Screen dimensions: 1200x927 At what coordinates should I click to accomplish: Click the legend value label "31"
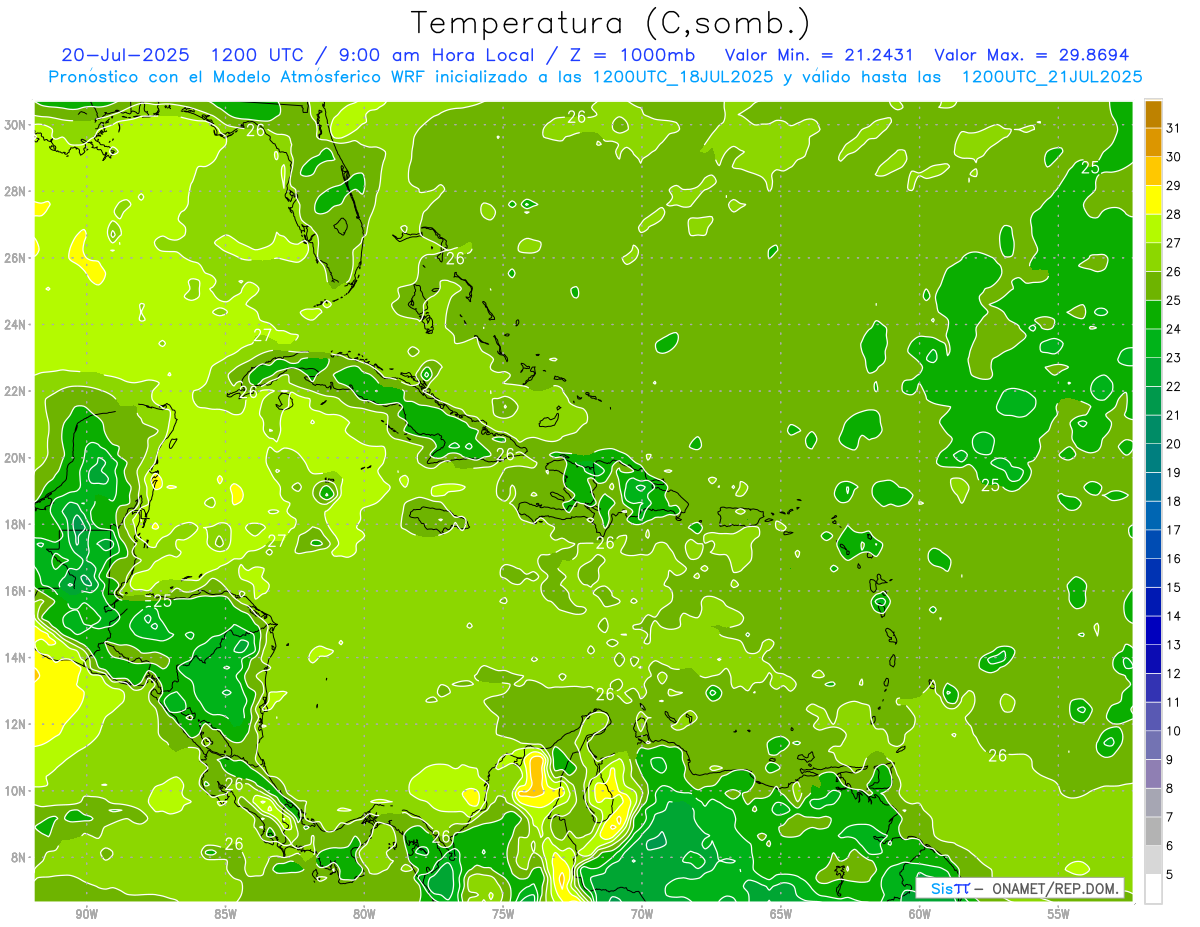click(1174, 127)
